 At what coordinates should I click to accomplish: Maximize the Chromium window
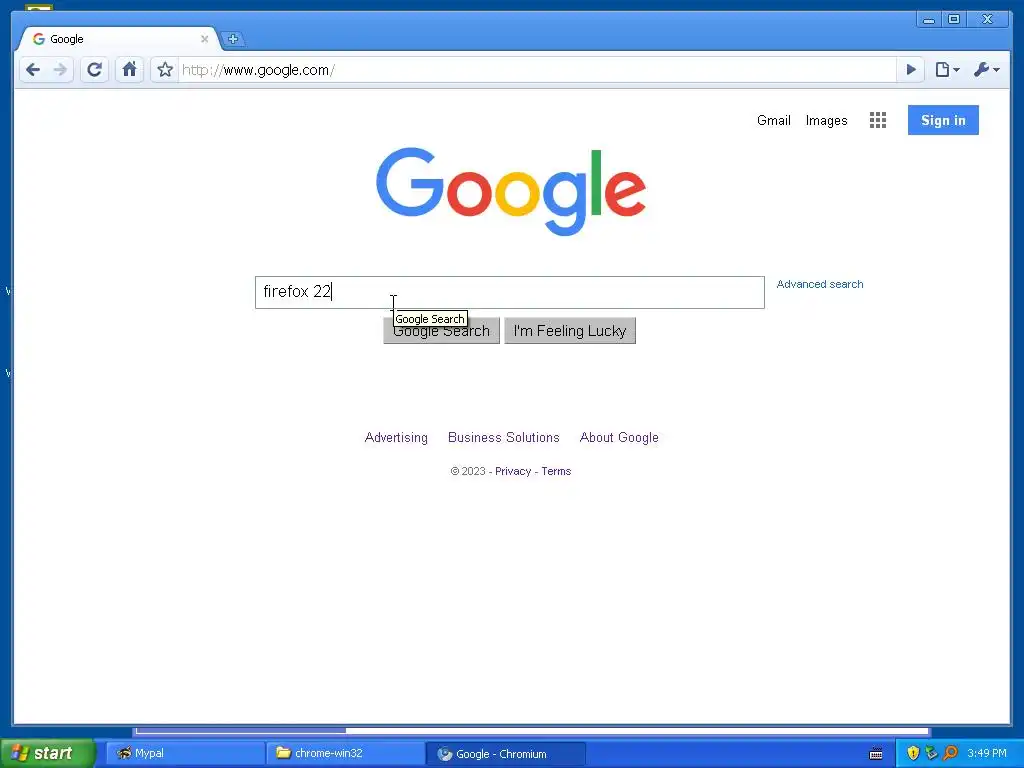click(x=953, y=20)
